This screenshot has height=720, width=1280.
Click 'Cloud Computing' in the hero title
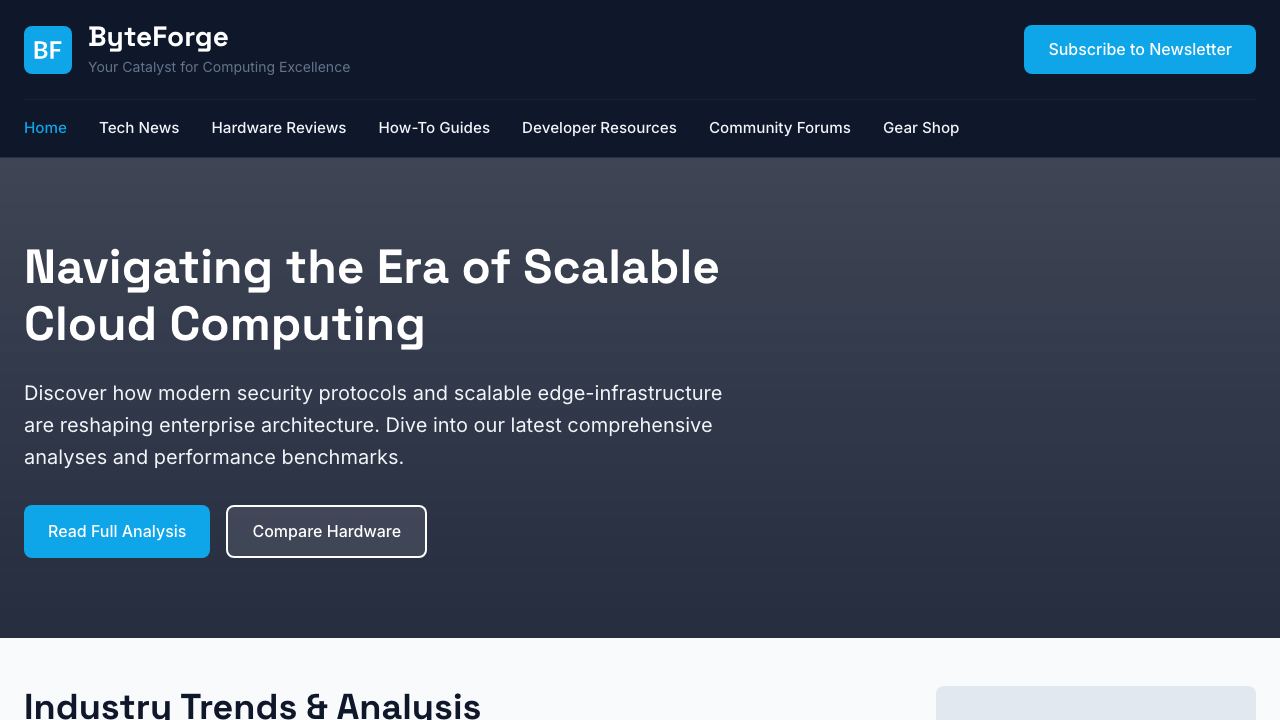pyautogui.click(x=225, y=325)
